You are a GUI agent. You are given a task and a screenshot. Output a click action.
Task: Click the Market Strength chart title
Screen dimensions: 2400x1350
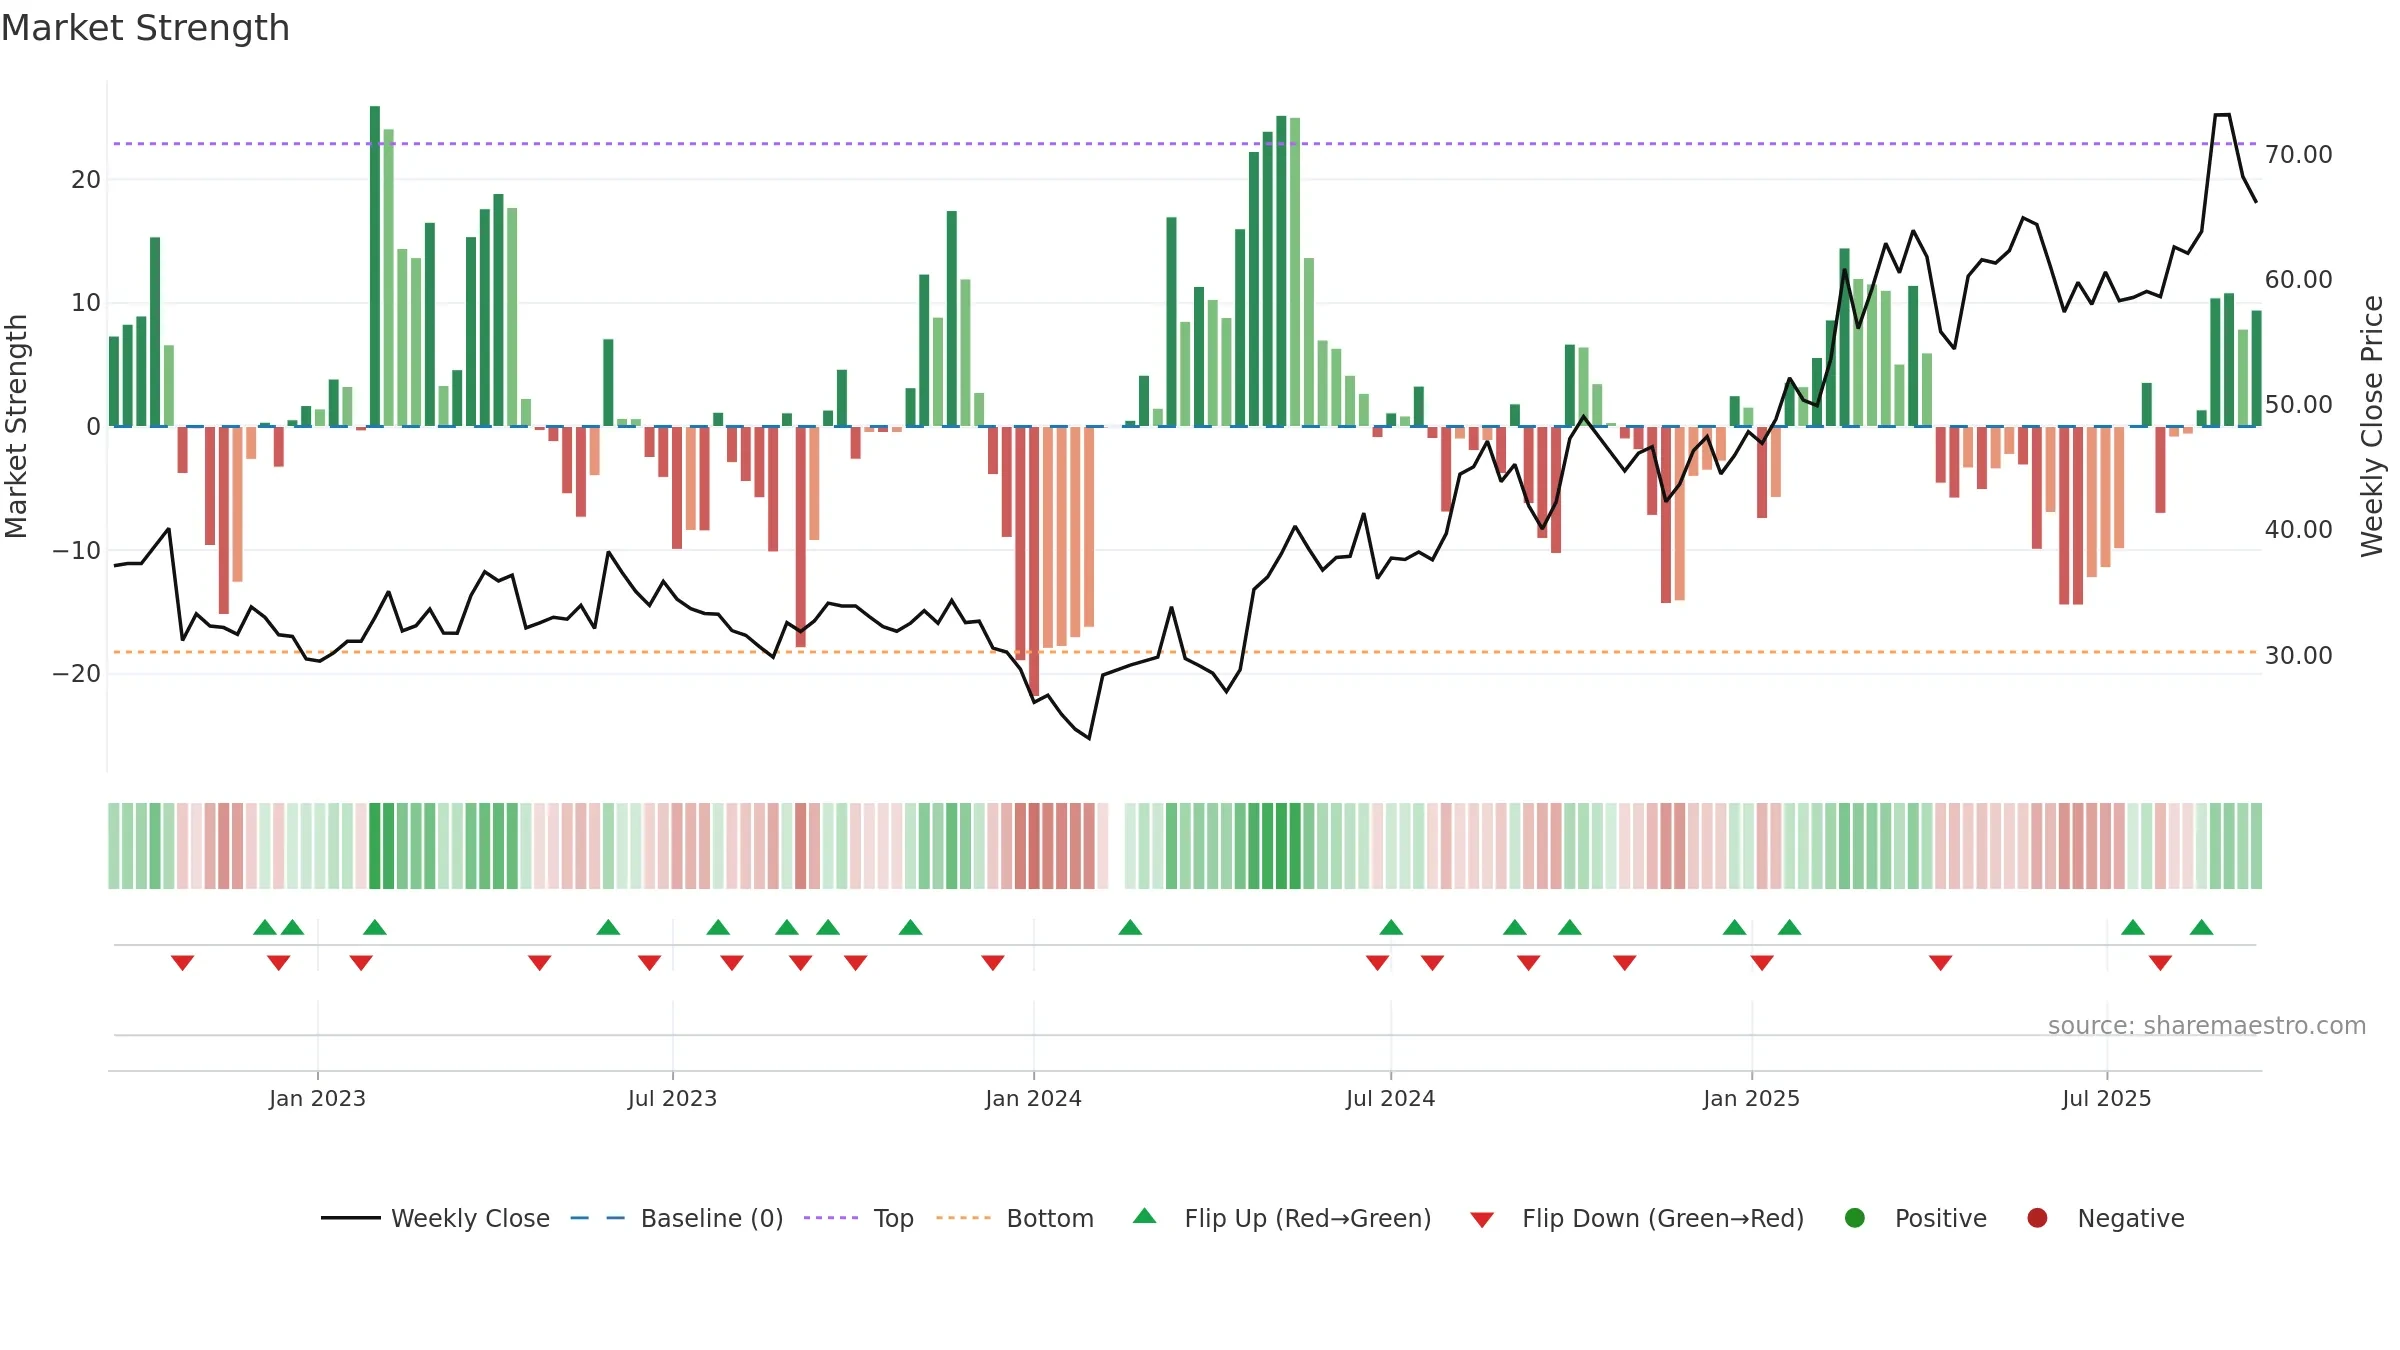[145, 28]
